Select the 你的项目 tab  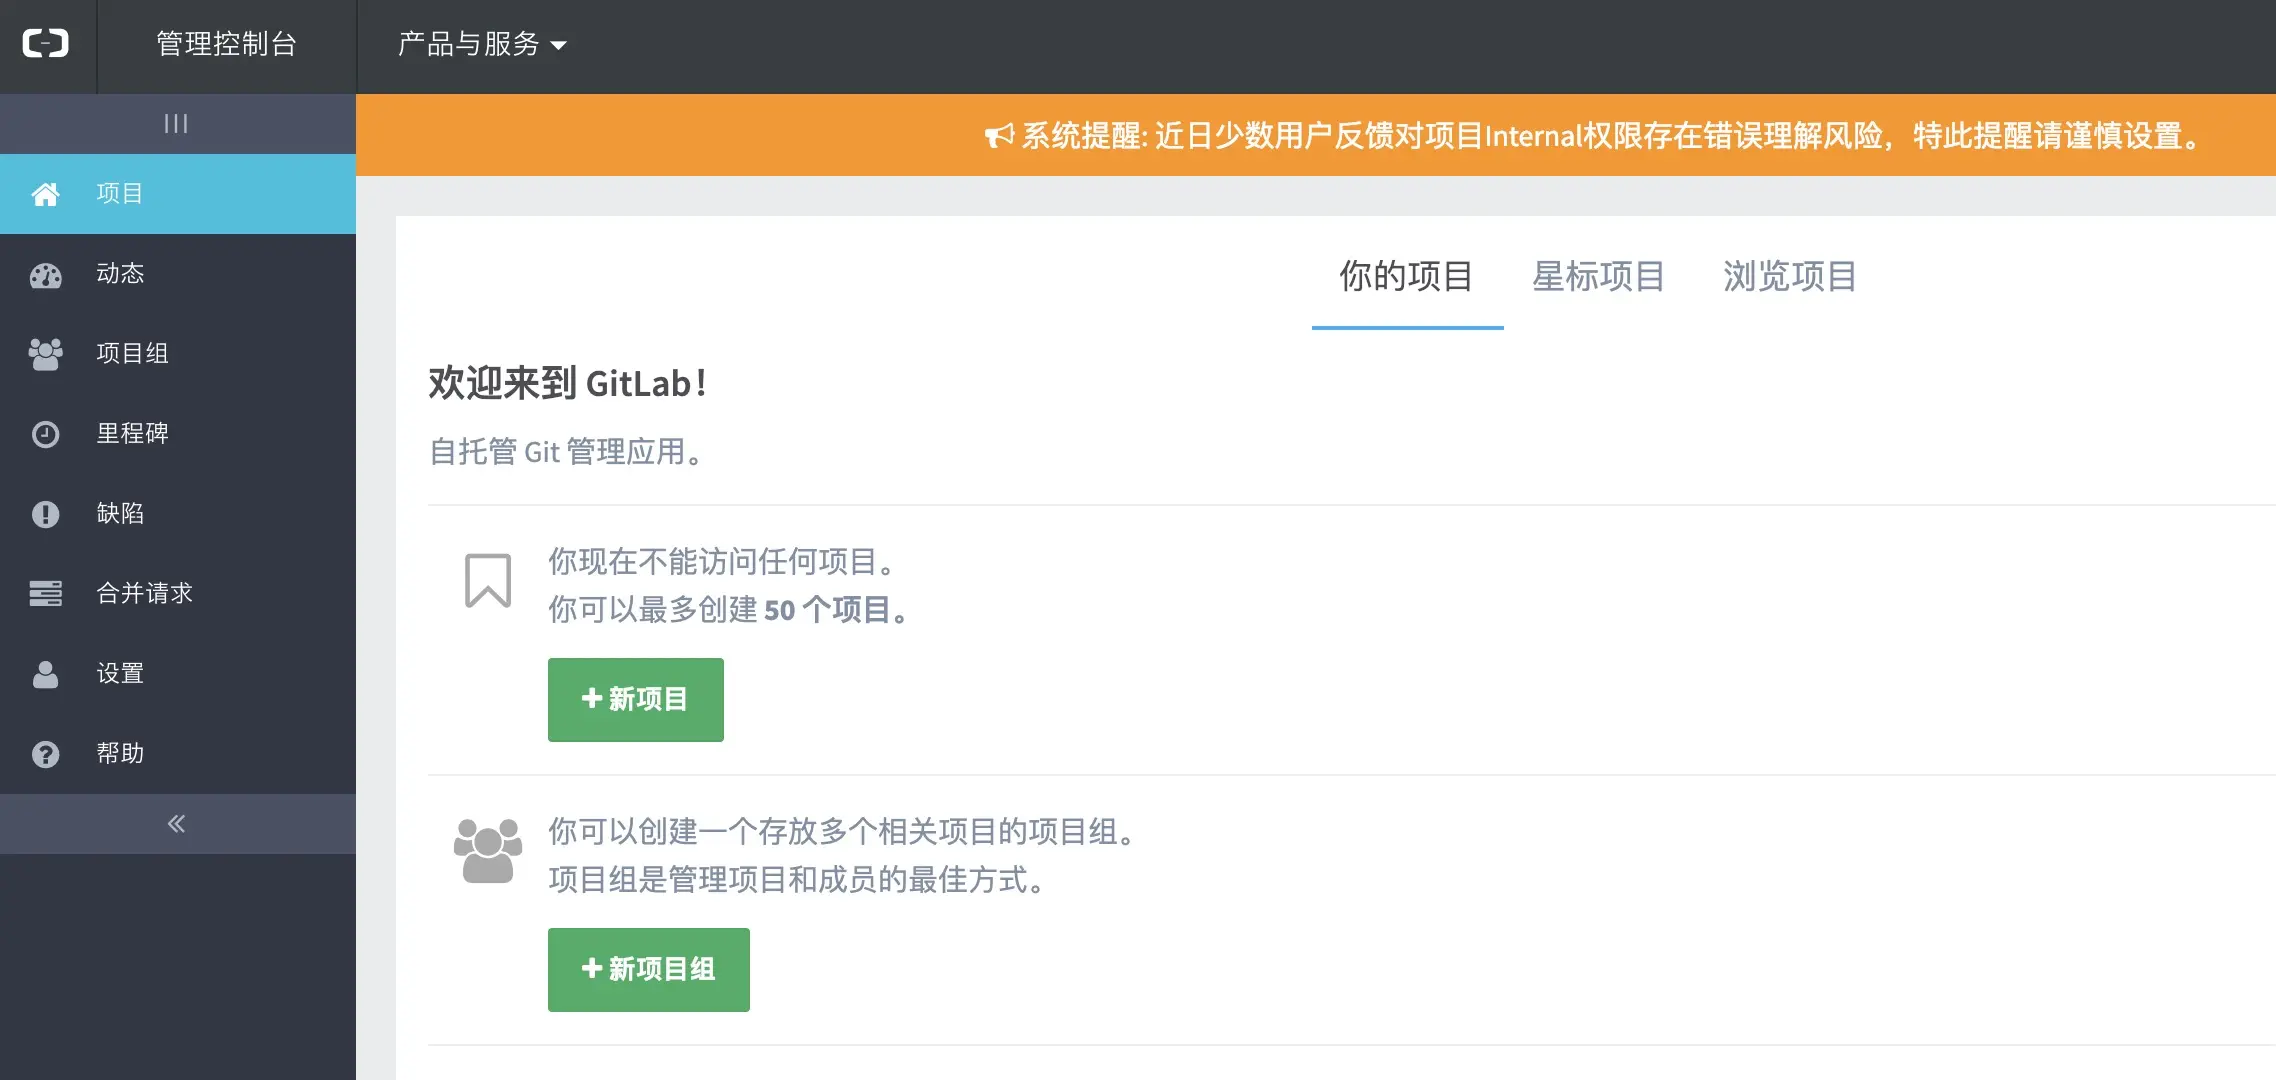click(1406, 276)
